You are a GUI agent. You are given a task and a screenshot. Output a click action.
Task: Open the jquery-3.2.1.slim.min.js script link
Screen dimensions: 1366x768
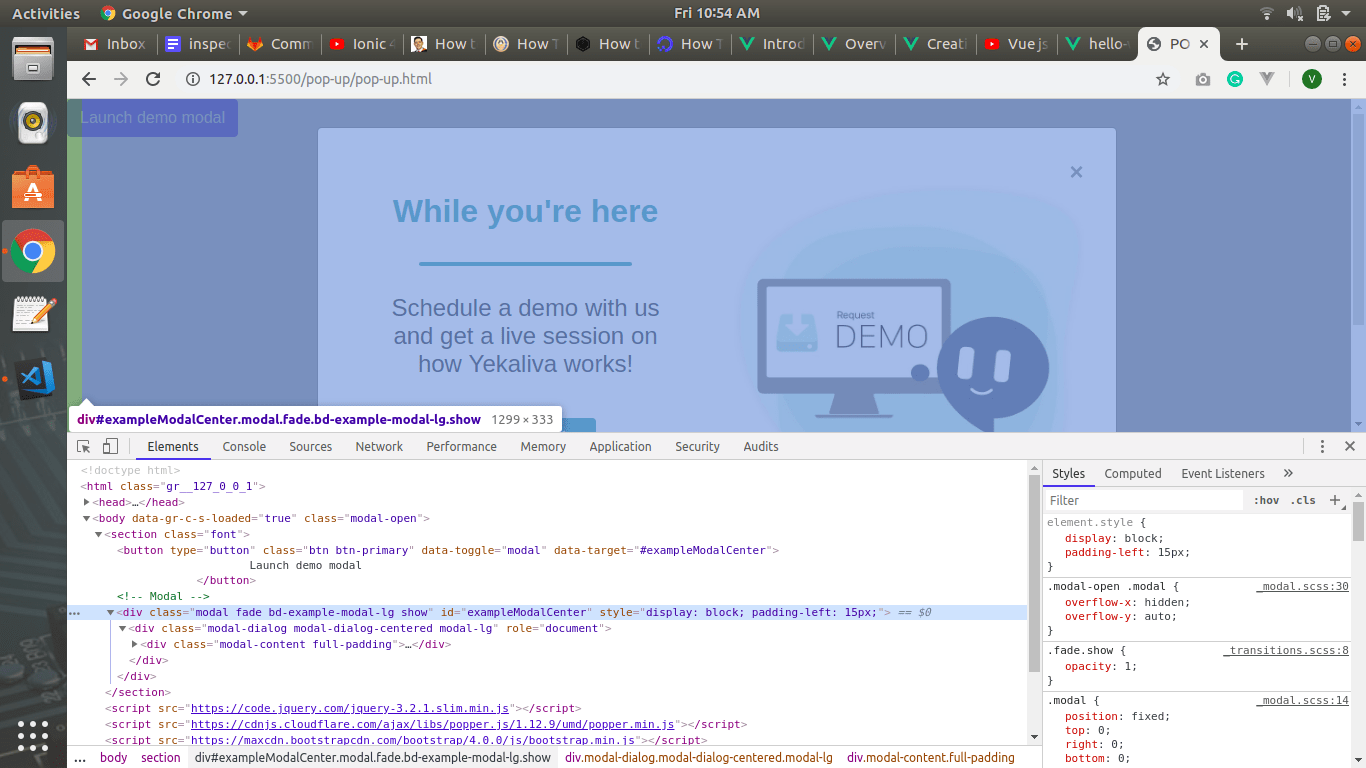(x=350, y=708)
